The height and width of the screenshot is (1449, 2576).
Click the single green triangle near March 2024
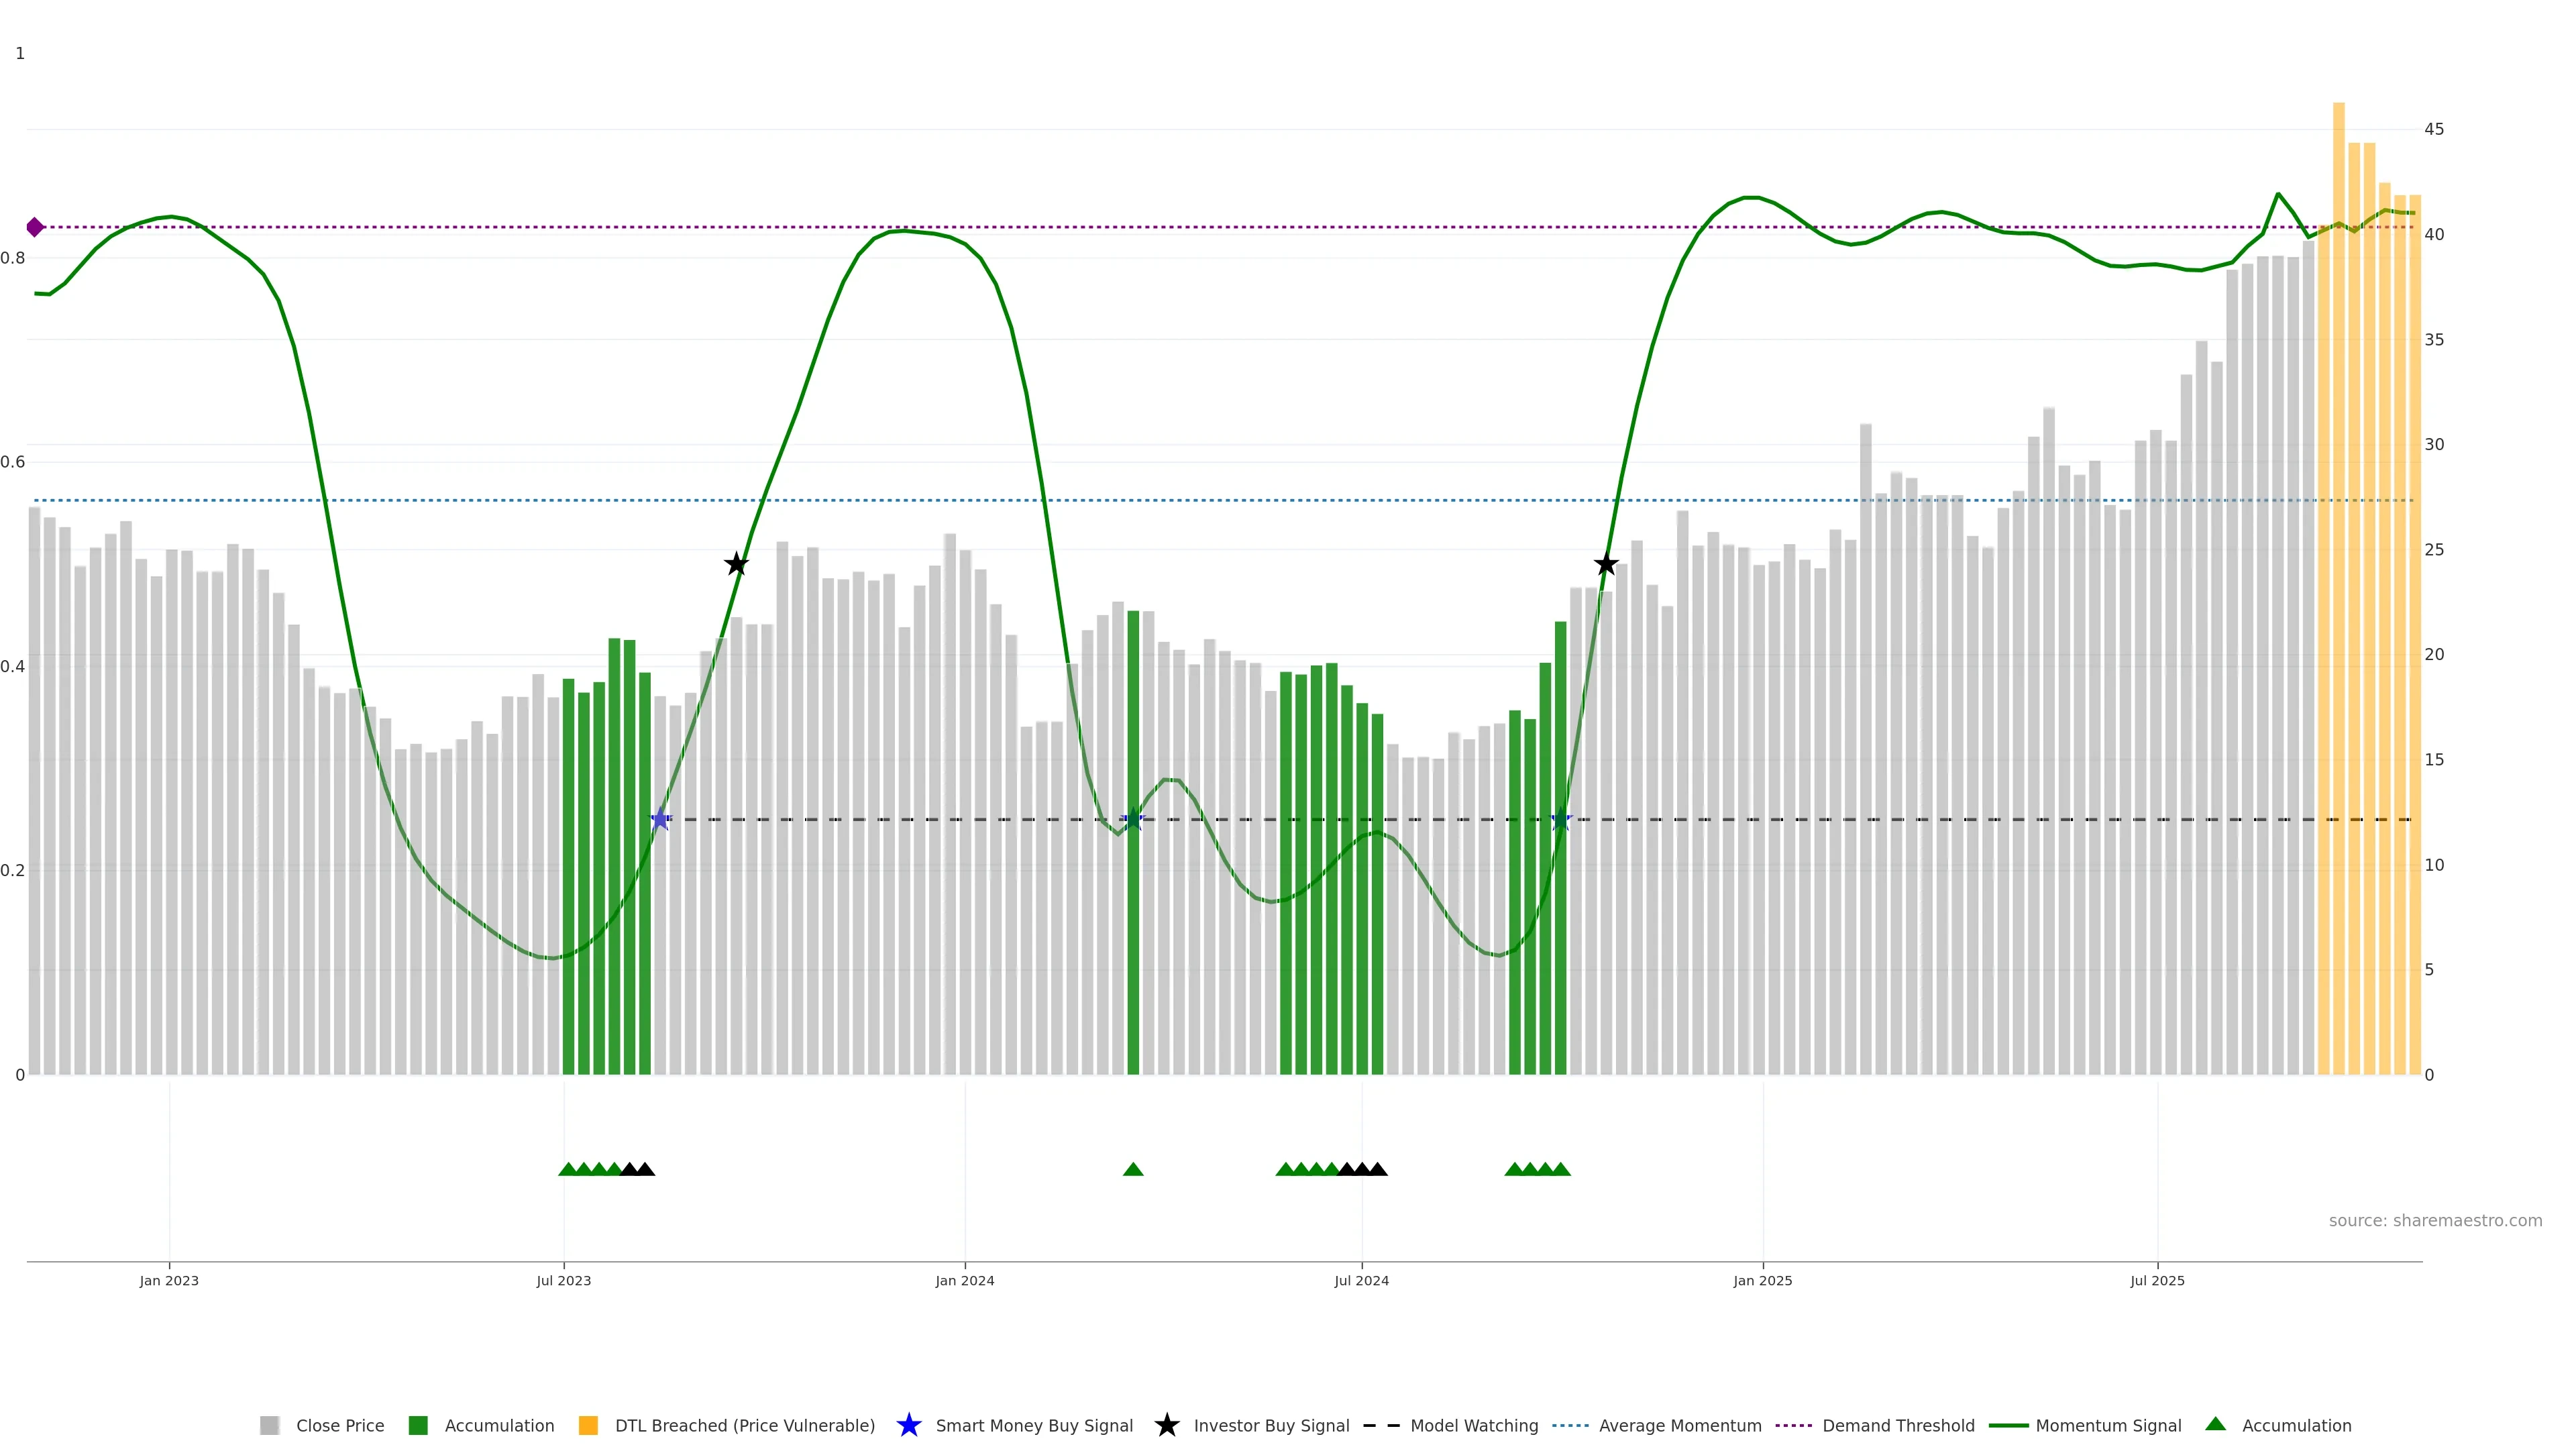(x=1133, y=1169)
